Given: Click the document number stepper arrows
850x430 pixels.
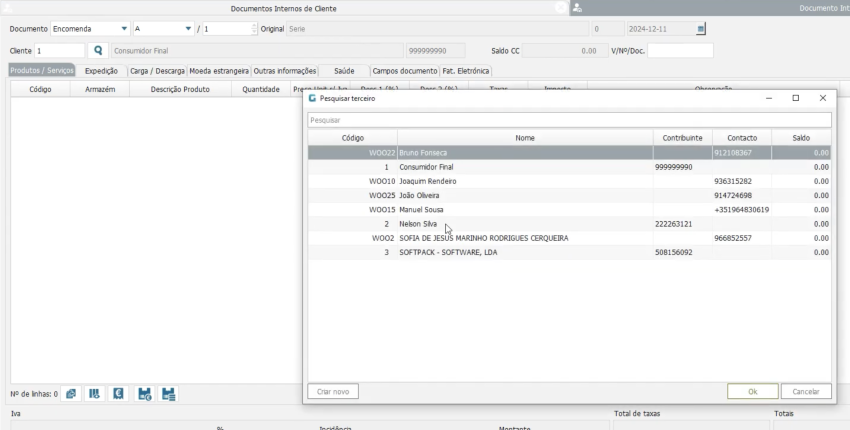Looking at the screenshot, I should pyautogui.click(x=254, y=29).
